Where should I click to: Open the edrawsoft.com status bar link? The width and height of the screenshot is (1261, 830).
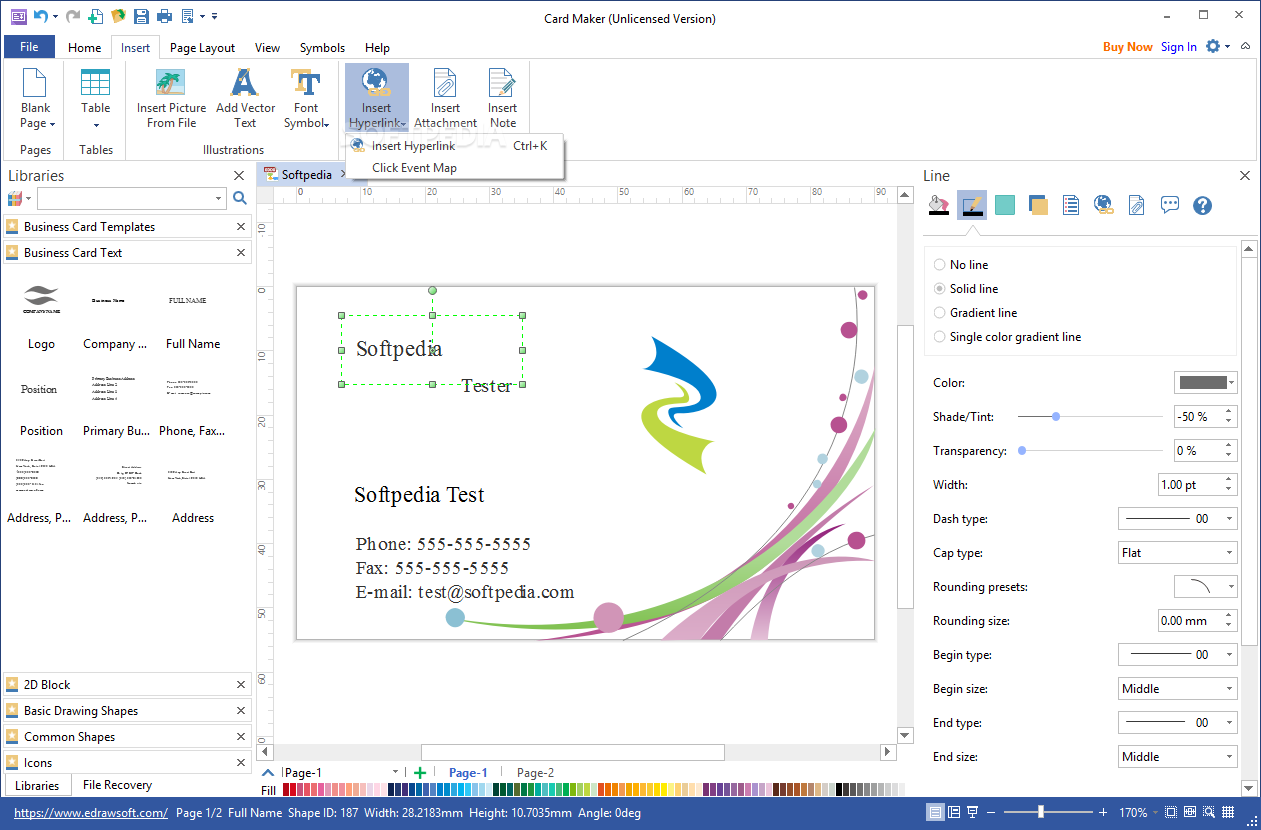pos(91,813)
